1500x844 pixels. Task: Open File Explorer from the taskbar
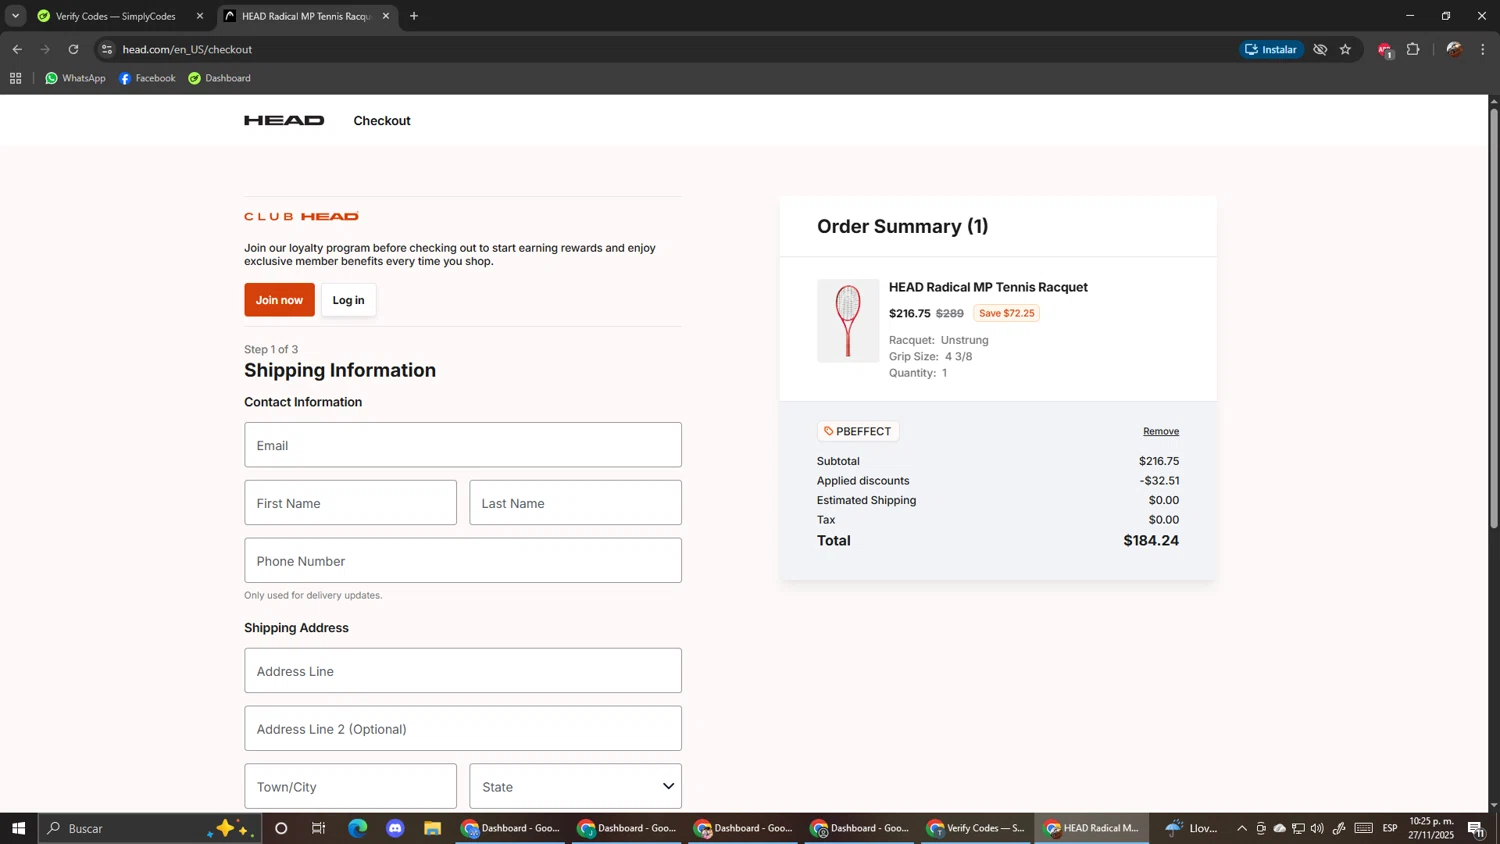click(x=433, y=829)
